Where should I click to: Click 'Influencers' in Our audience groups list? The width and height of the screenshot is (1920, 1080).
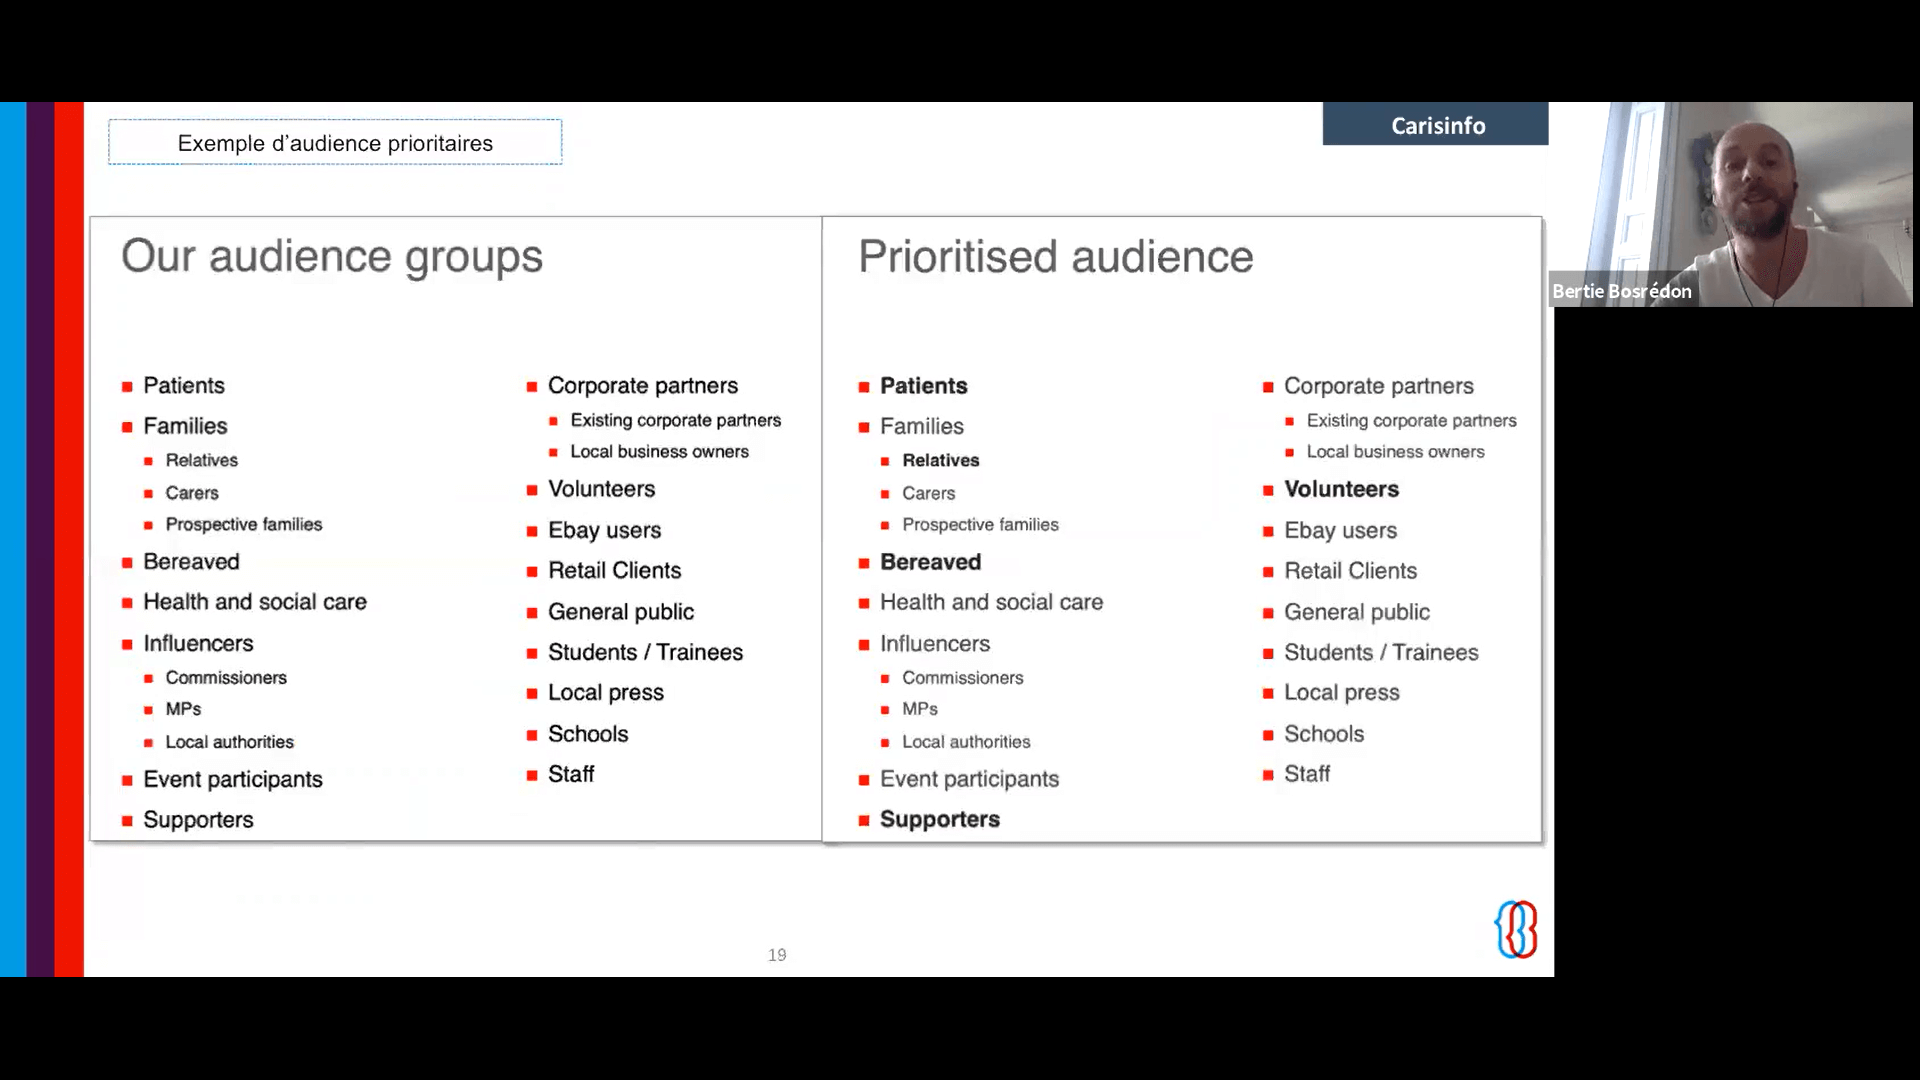tap(198, 643)
